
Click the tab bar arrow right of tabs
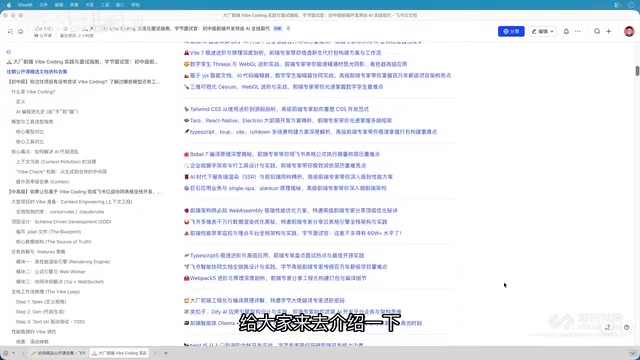[155, 353]
